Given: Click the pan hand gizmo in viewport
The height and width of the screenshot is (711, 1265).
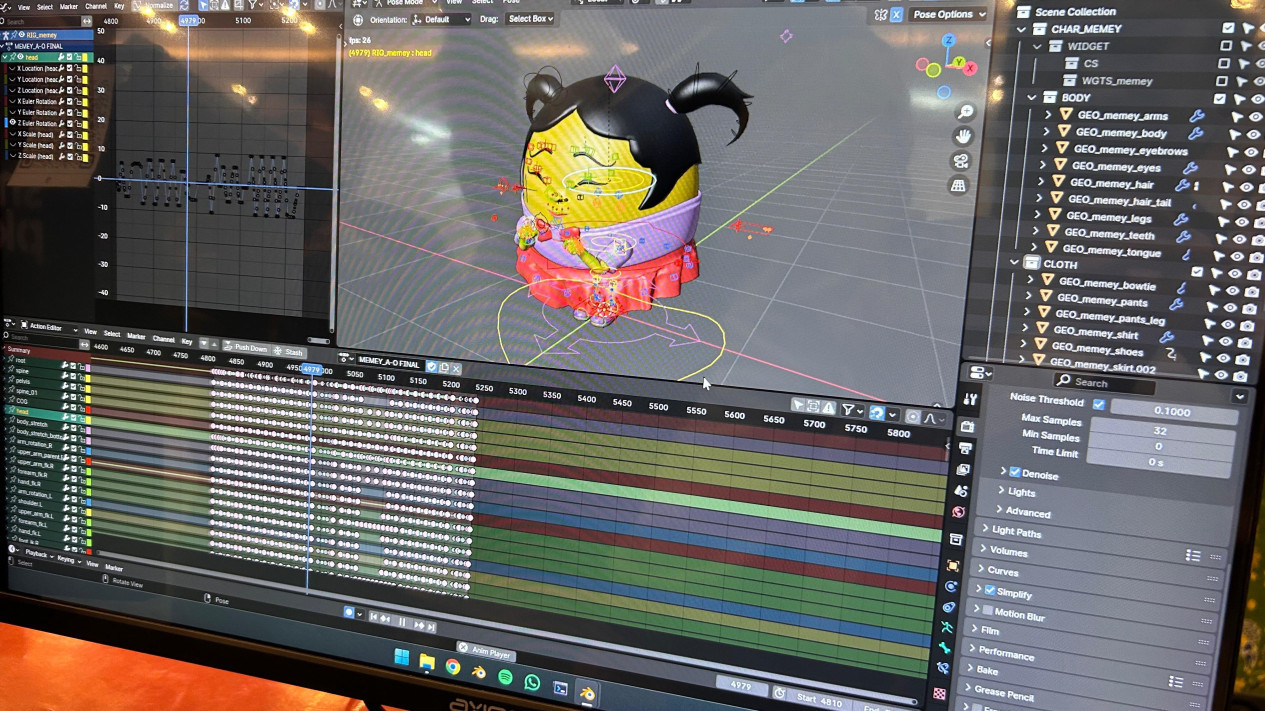Looking at the screenshot, I should point(963,136).
